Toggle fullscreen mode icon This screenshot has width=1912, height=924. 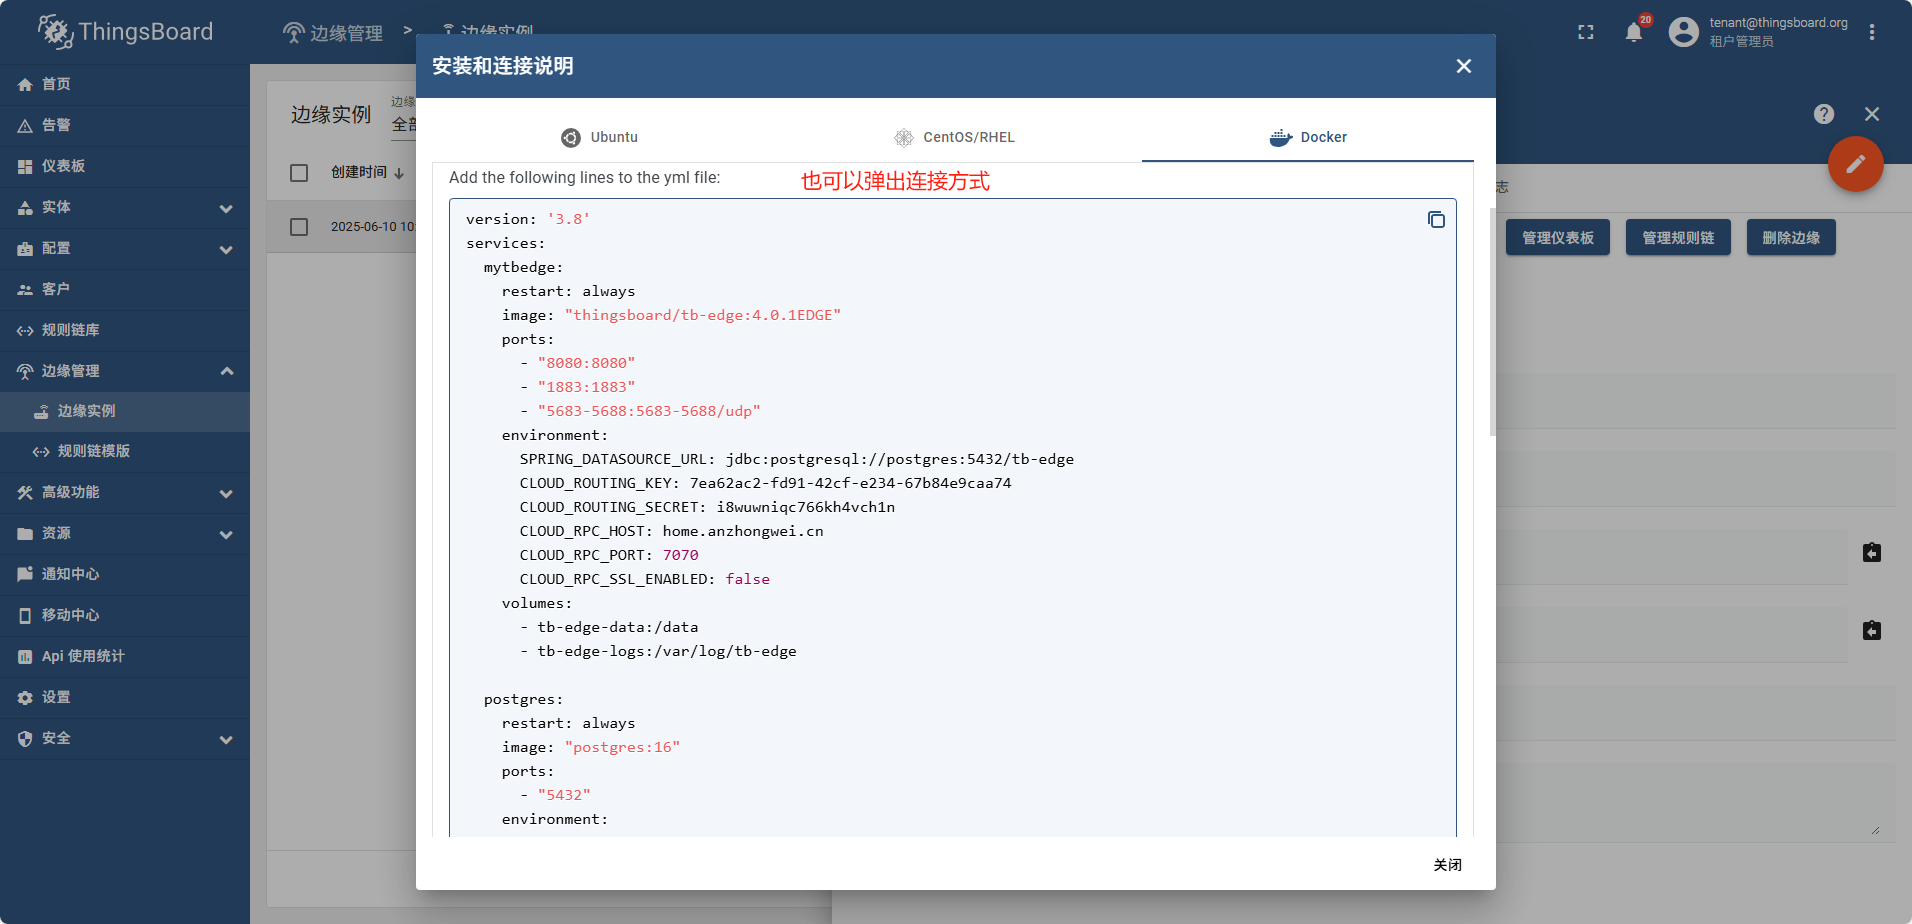coord(1586,33)
